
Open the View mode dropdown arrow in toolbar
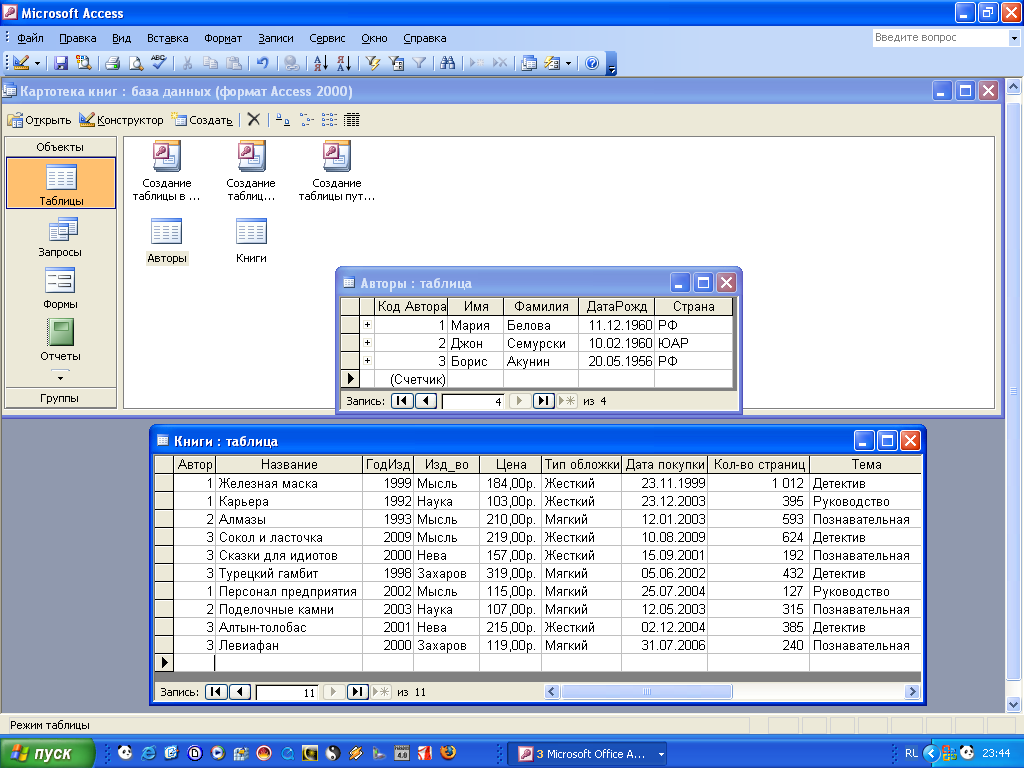[x=38, y=63]
